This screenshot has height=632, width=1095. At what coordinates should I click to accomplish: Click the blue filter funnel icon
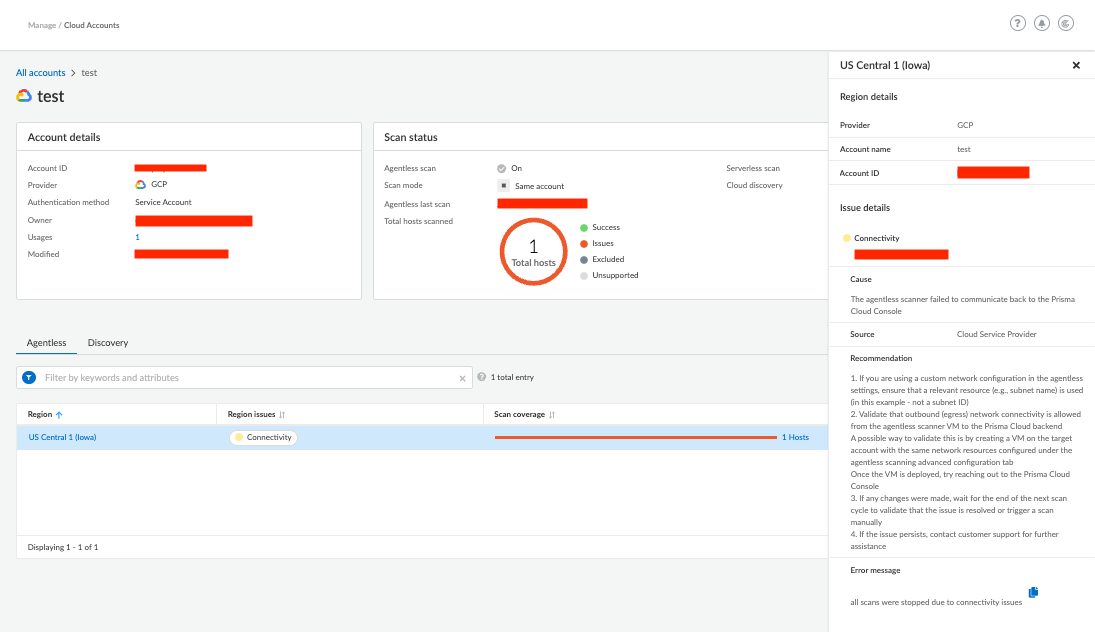pyautogui.click(x=29, y=378)
